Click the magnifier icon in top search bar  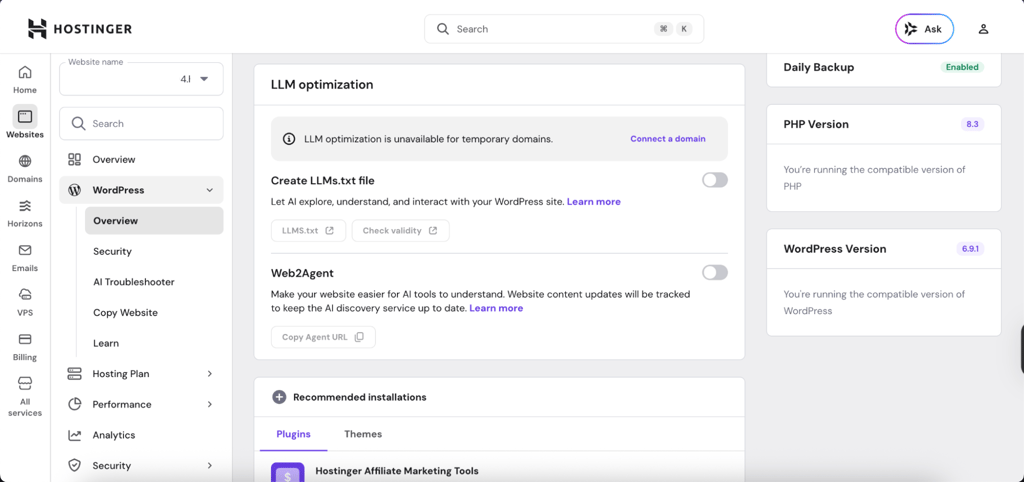(443, 29)
